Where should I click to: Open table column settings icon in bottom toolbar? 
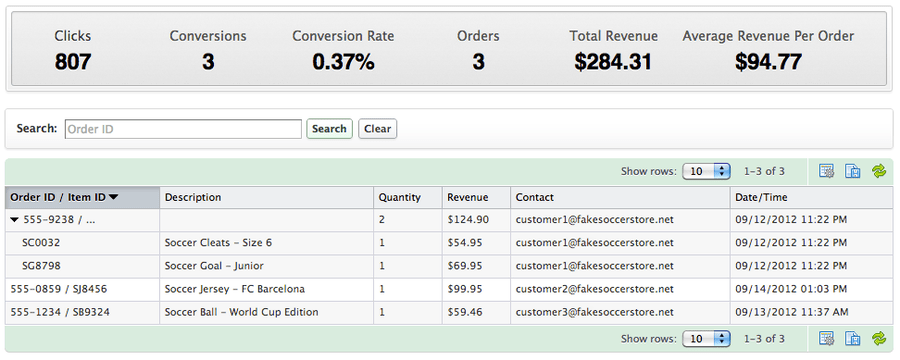pyautogui.click(x=827, y=339)
